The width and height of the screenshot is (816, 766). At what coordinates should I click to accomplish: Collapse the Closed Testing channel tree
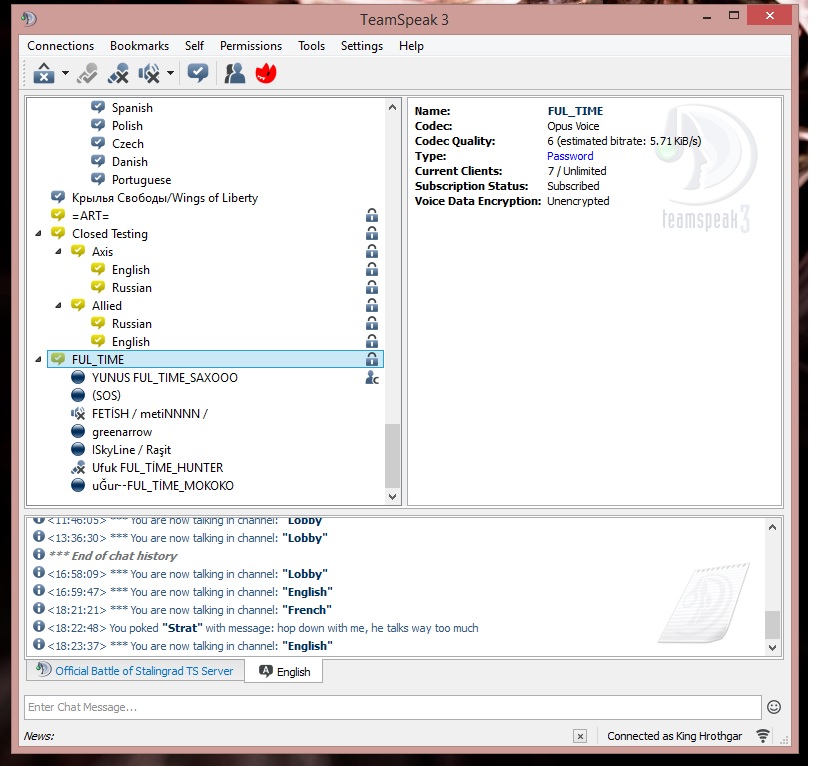pyautogui.click(x=39, y=234)
